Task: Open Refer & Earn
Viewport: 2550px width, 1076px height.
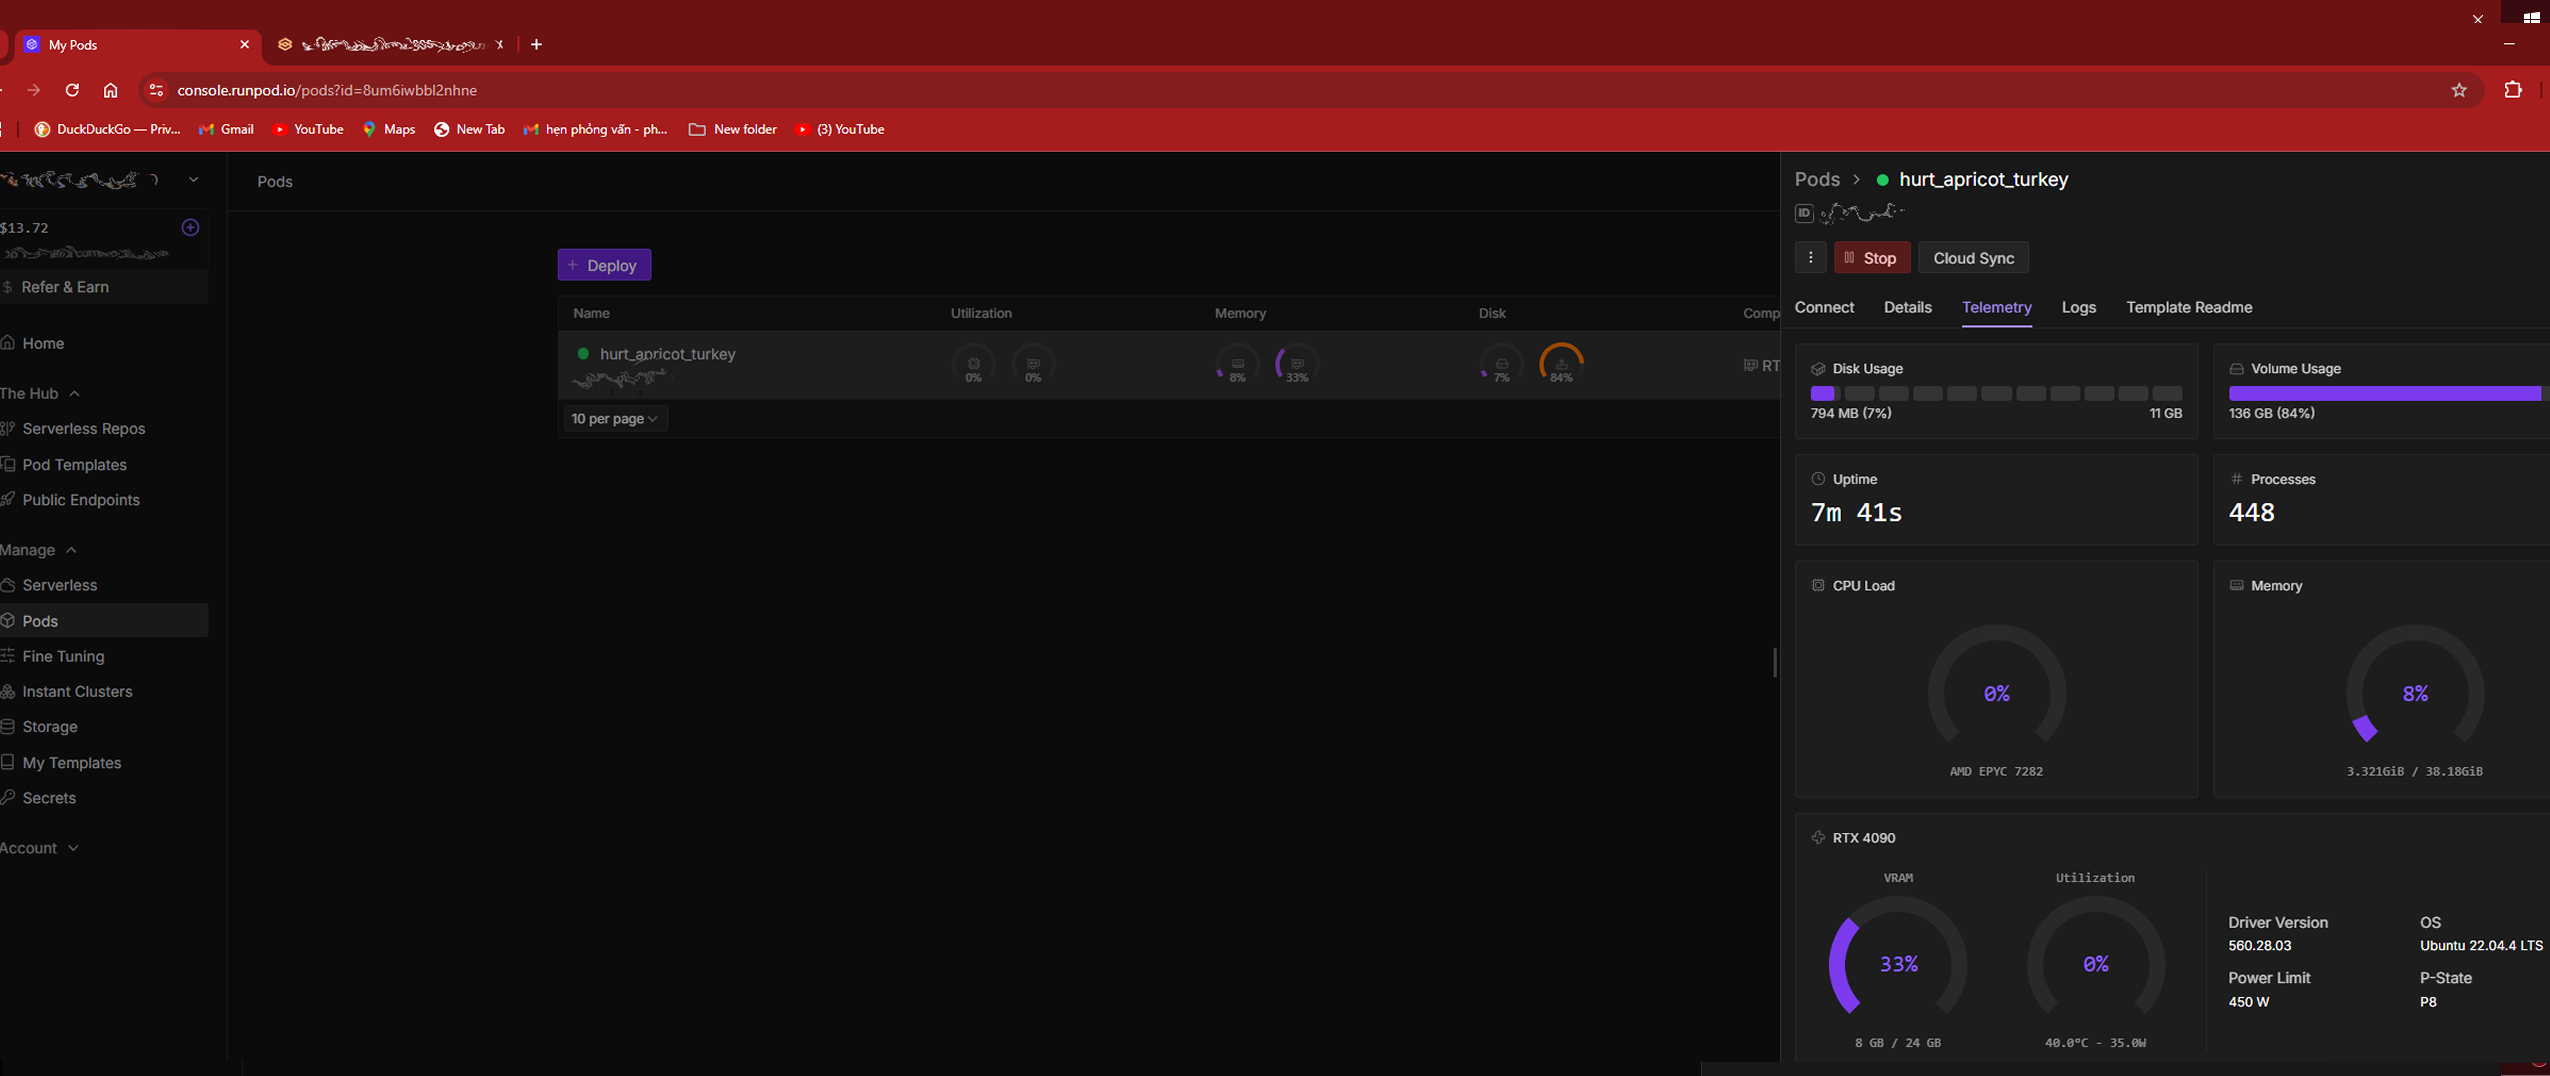Action: 103,287
